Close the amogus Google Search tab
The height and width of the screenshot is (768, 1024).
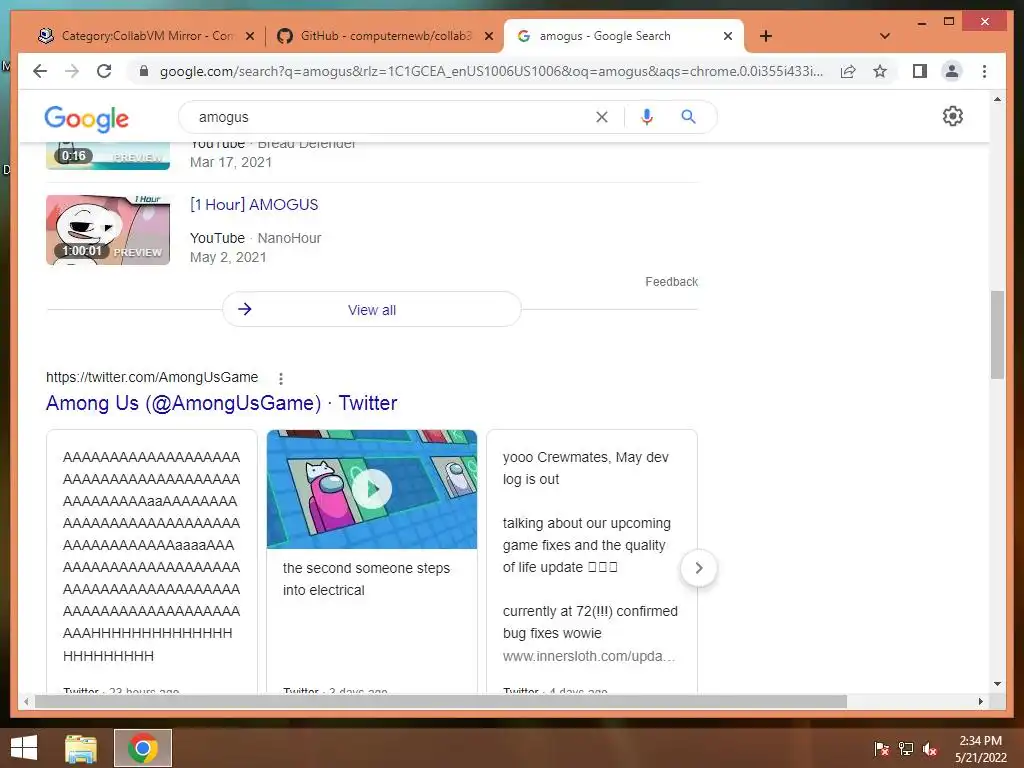point(728,36)
